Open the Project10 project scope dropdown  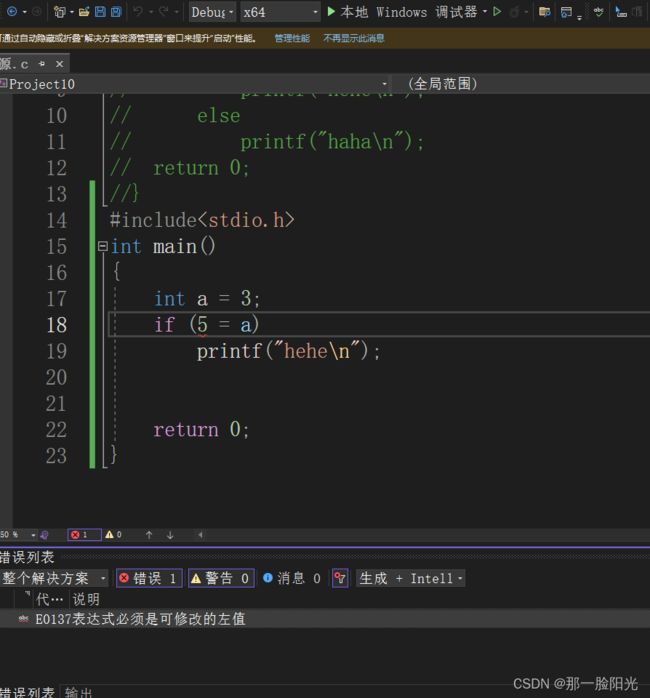(194, 84)
